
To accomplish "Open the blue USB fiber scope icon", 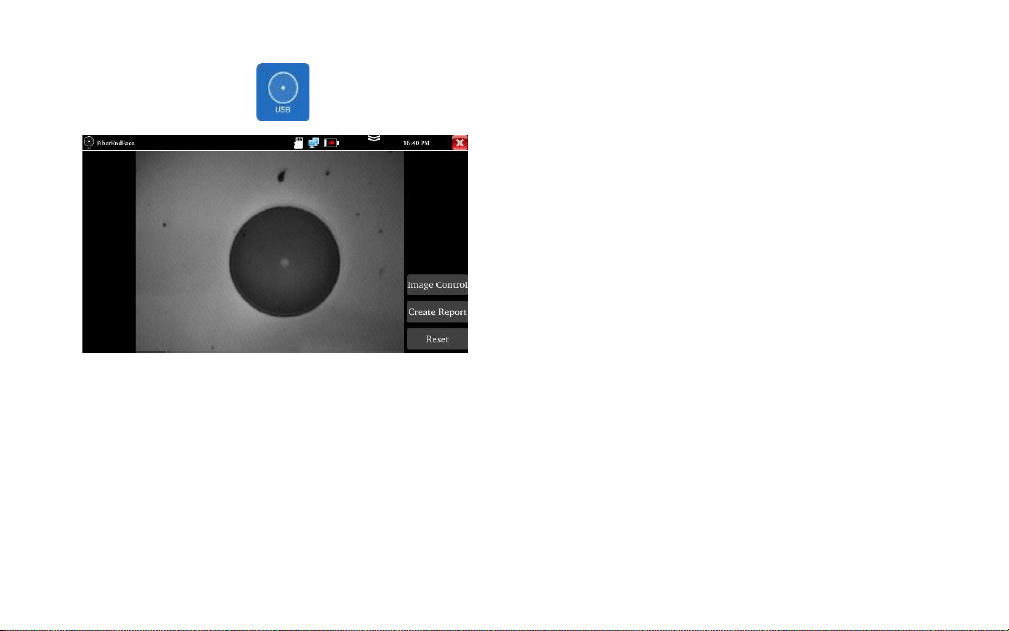I will pos(282,92).
